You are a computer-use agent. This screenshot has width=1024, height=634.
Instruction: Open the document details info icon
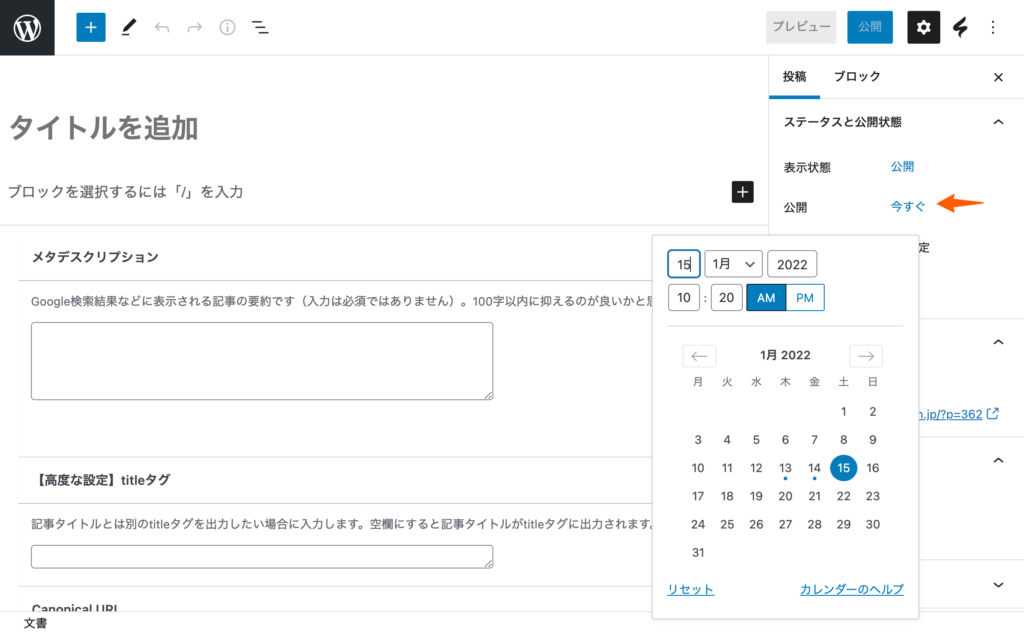point(227,27)
